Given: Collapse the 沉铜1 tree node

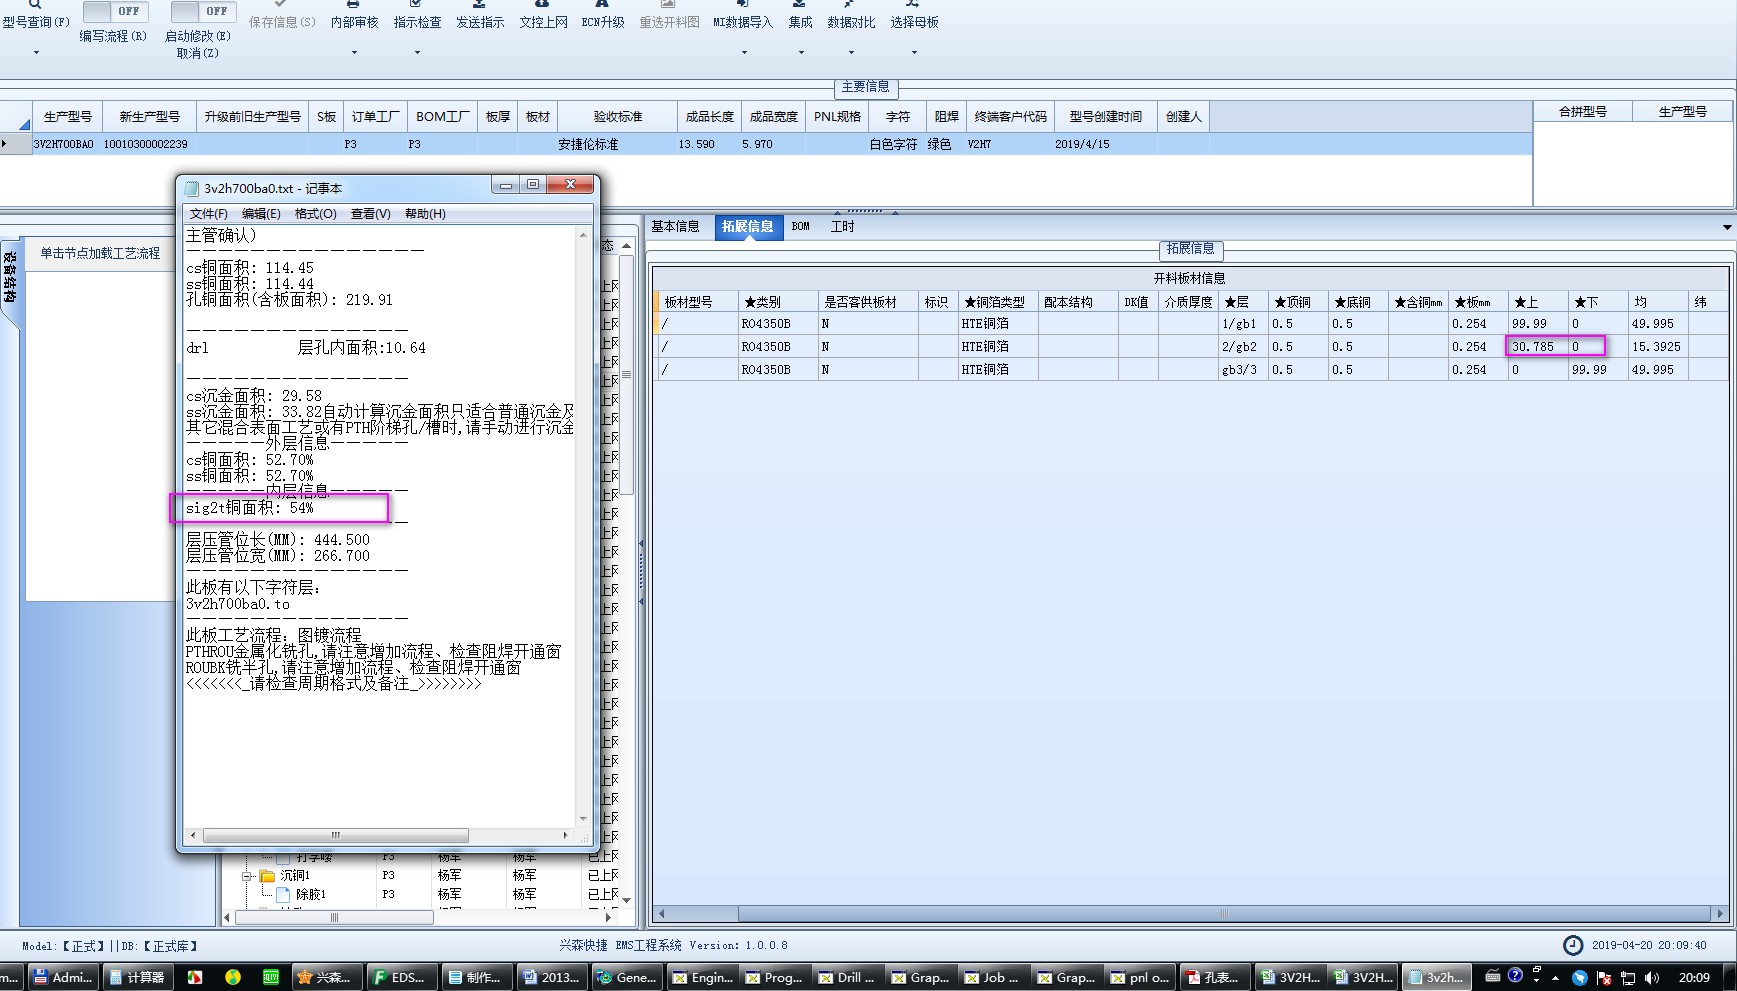Looking at the screenshot, I should pyautogui.click(x=247, y=876).
